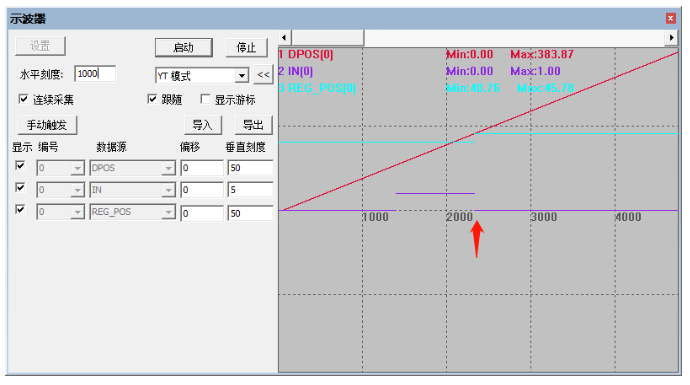Click the 偏移 offset field for IN
Image resolution: width=690 pixels, height=385 pixels.
click(202, 190)
